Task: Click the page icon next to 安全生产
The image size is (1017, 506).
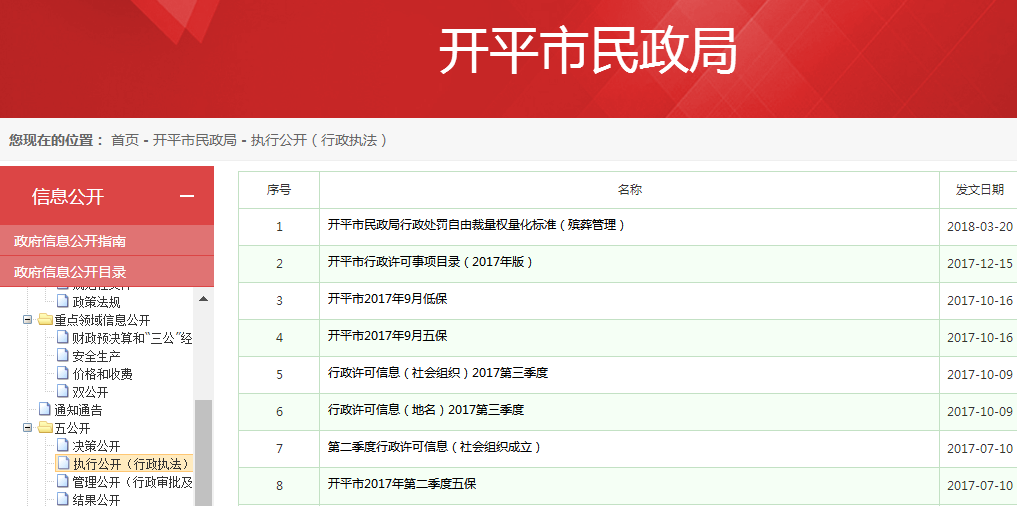Action: click(62, 355)
